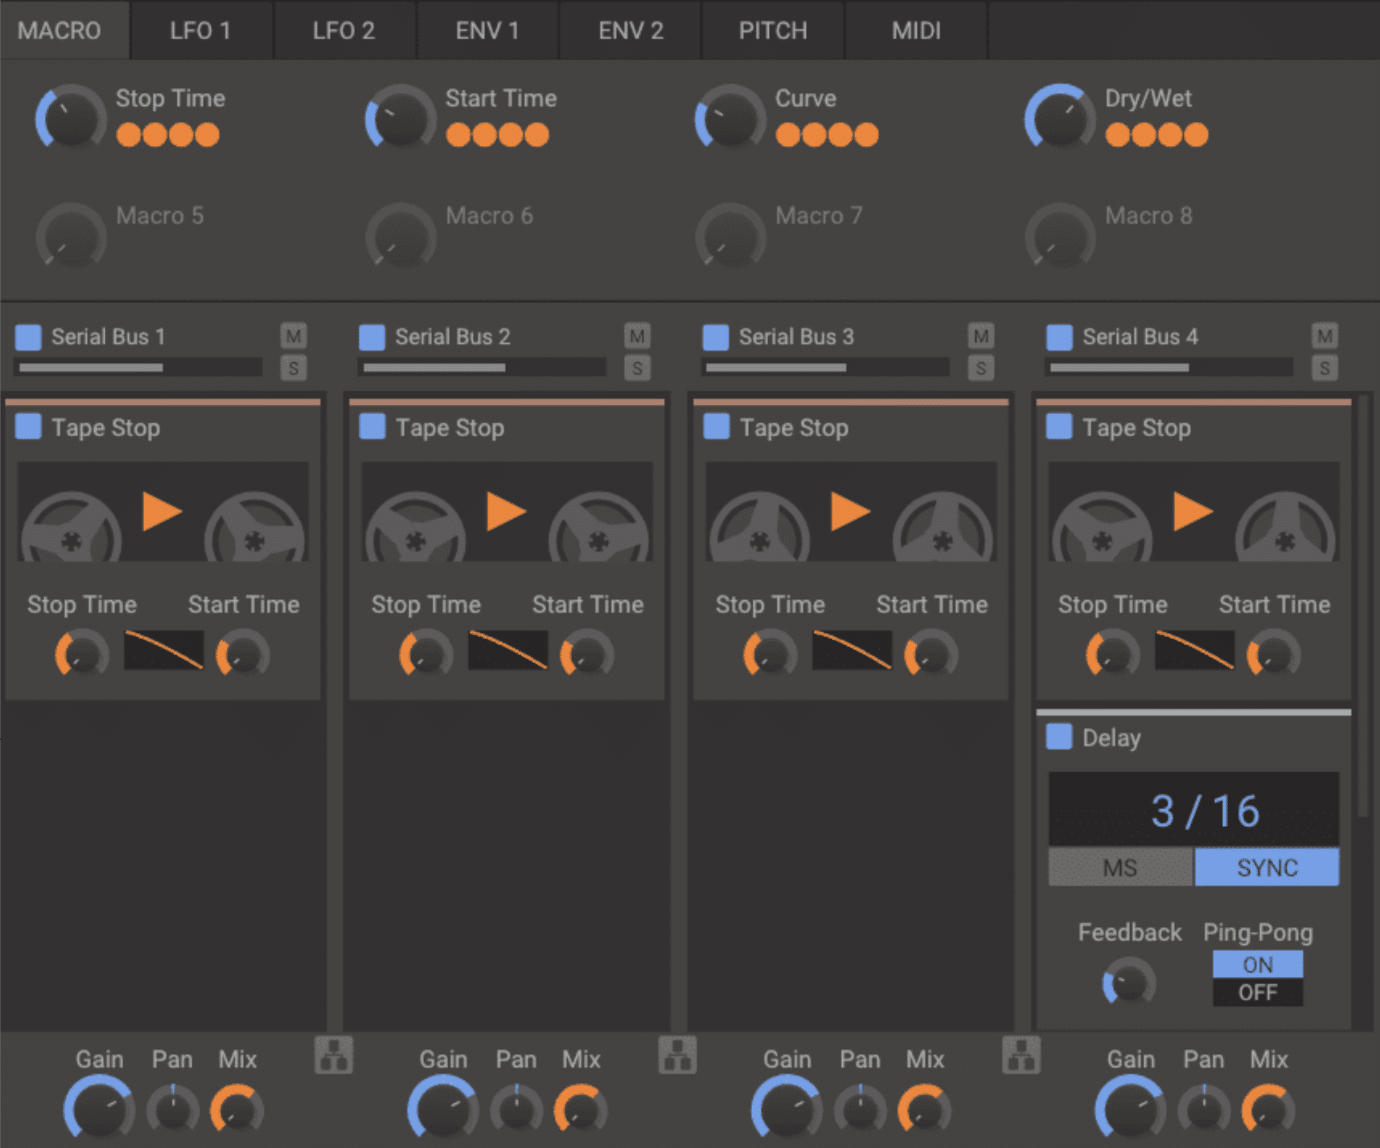This screenshot has height=1148, width=1380.
Task: Mute Serial Bus 2 with M button
Action: click(x=637, y=336)
